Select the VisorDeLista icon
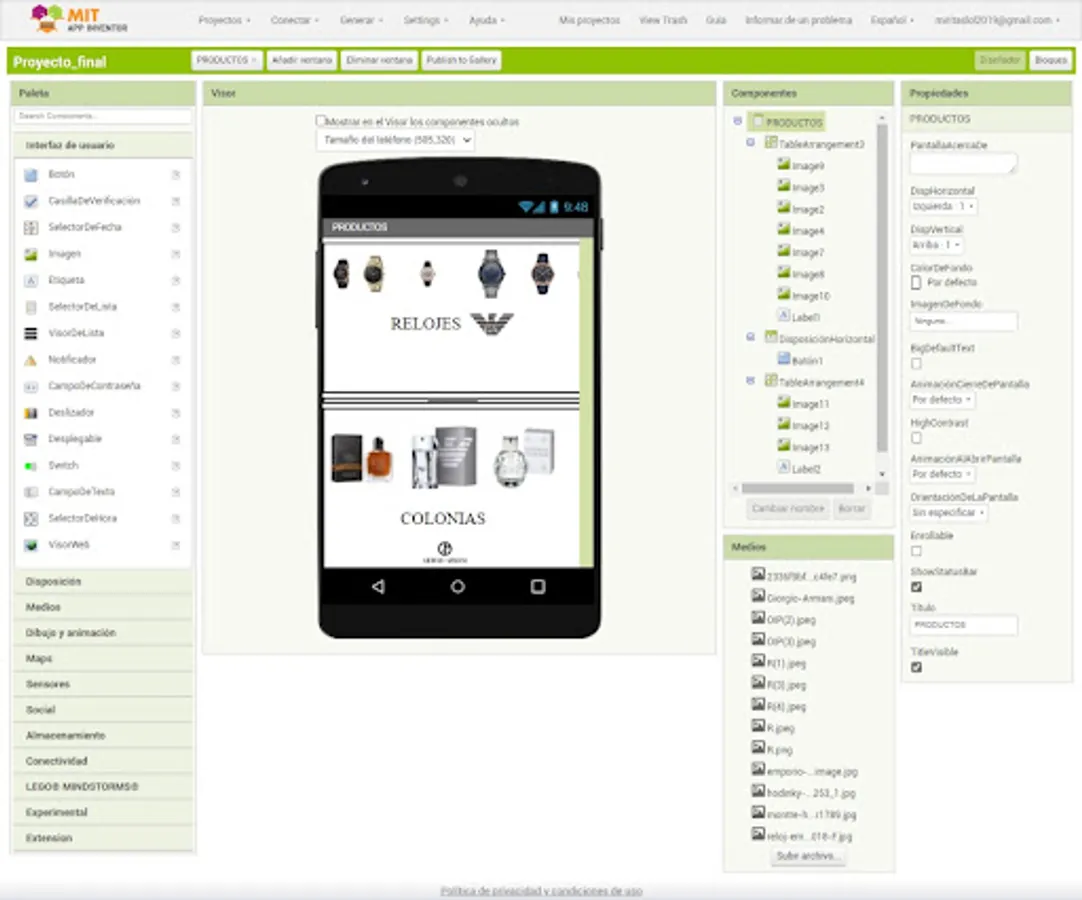 (31, 333)
